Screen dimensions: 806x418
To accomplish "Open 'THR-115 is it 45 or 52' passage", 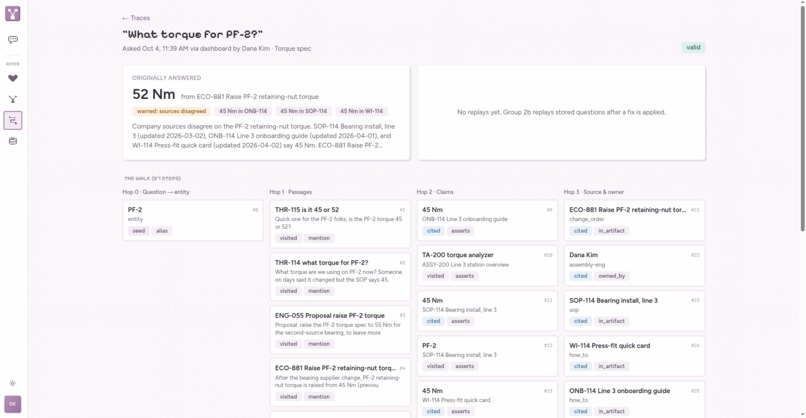I will click(x=340, y=224).
